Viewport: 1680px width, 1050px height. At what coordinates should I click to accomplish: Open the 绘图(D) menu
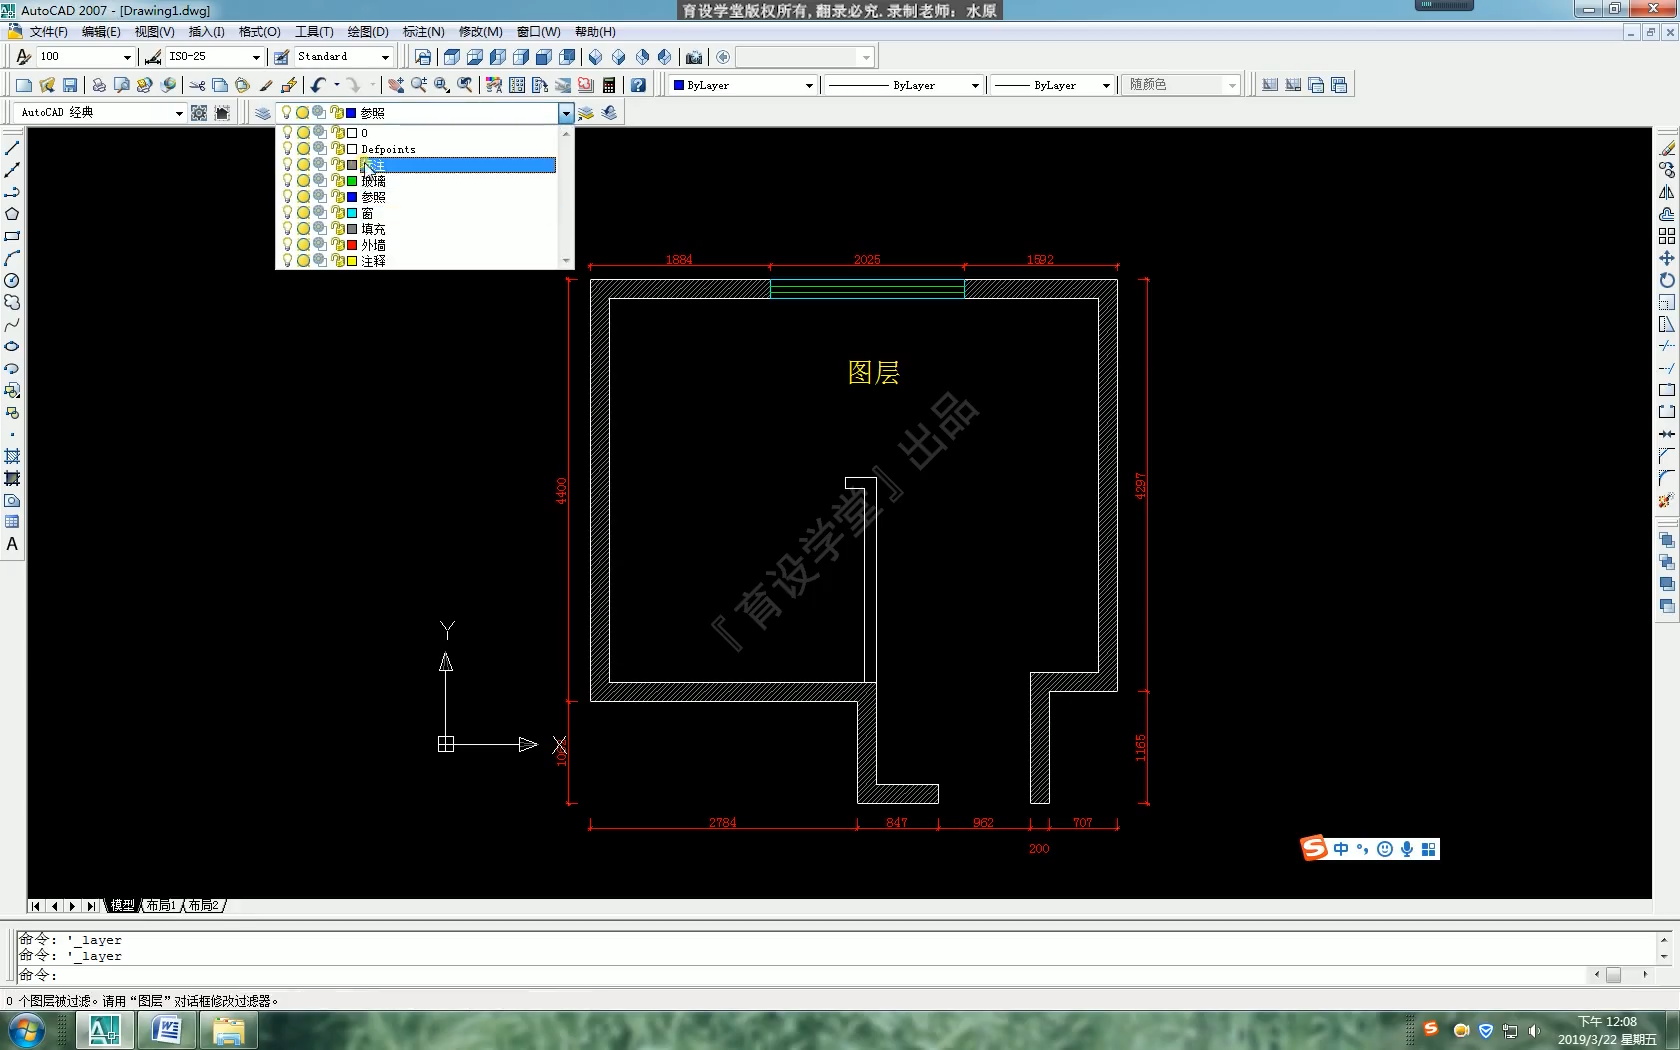[368, 32]
